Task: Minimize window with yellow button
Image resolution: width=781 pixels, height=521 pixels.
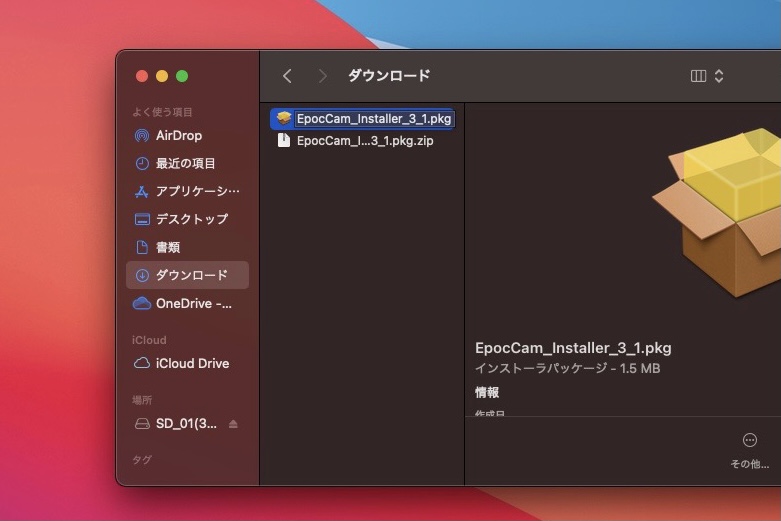Action: tap(162, 76)
